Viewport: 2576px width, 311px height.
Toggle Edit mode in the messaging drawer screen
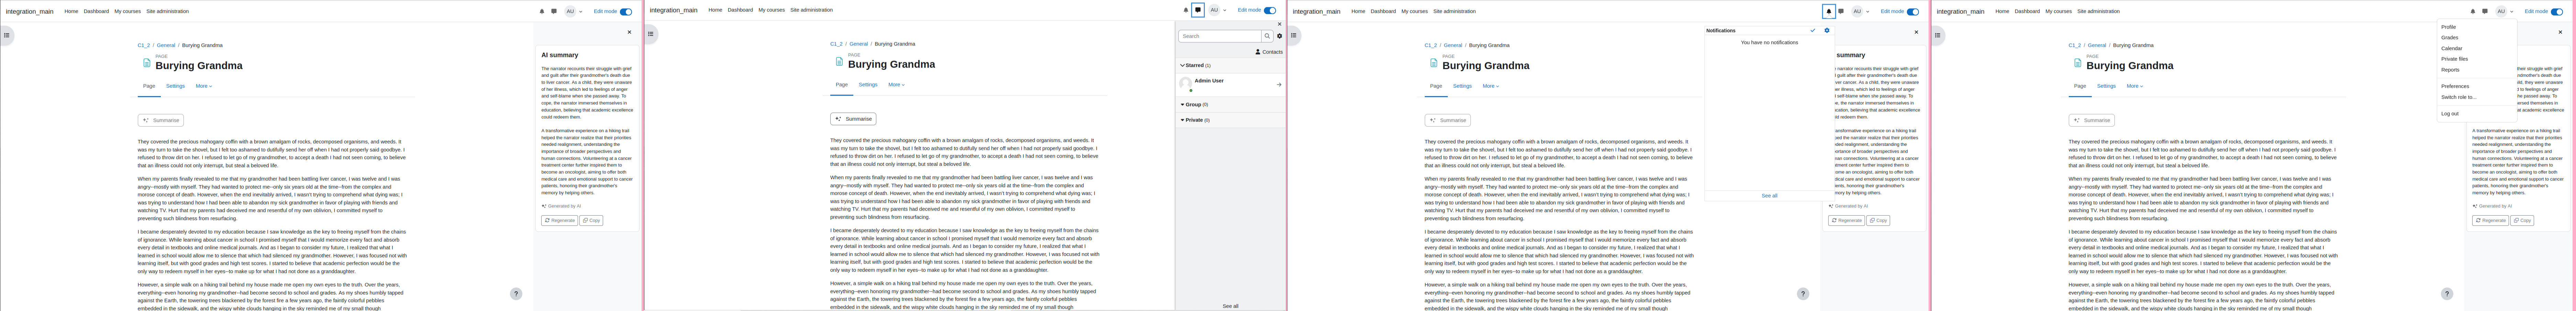click(x=1270, y=10)
